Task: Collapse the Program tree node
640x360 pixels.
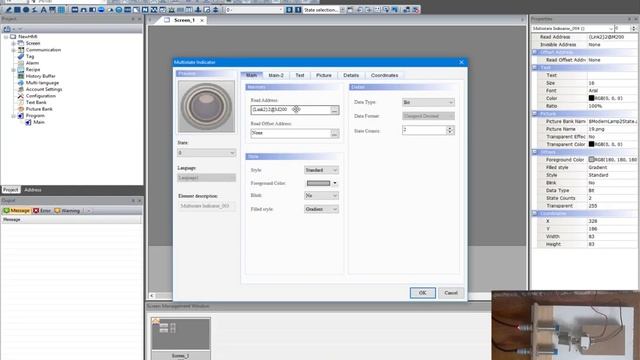Action: click(13, 116)
